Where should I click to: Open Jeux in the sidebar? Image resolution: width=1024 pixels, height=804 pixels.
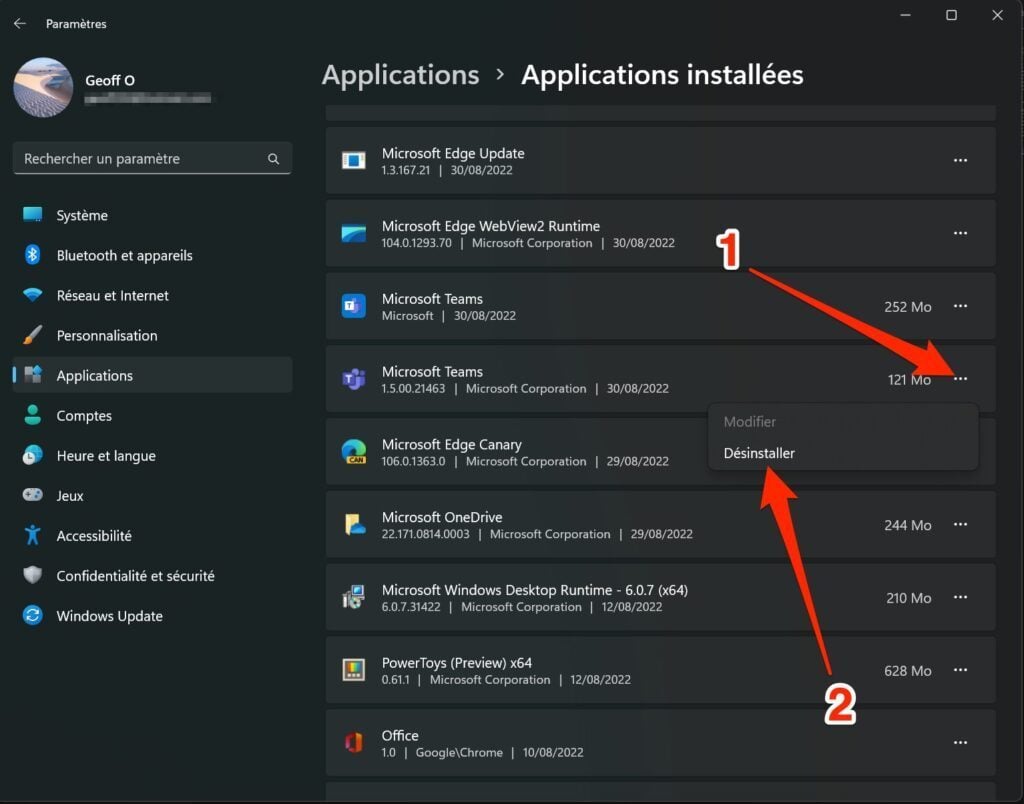(152, 495)
